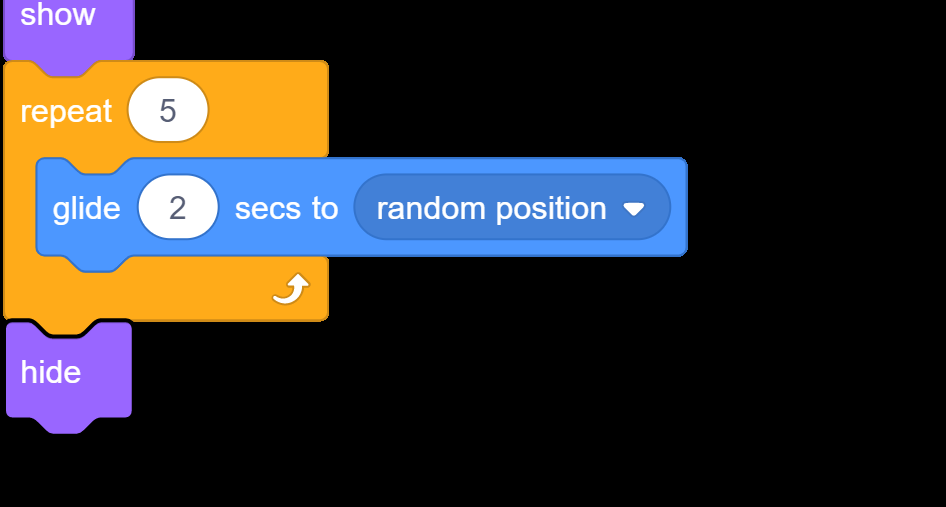Click the word glide on blue block

[x=86, y=209]
